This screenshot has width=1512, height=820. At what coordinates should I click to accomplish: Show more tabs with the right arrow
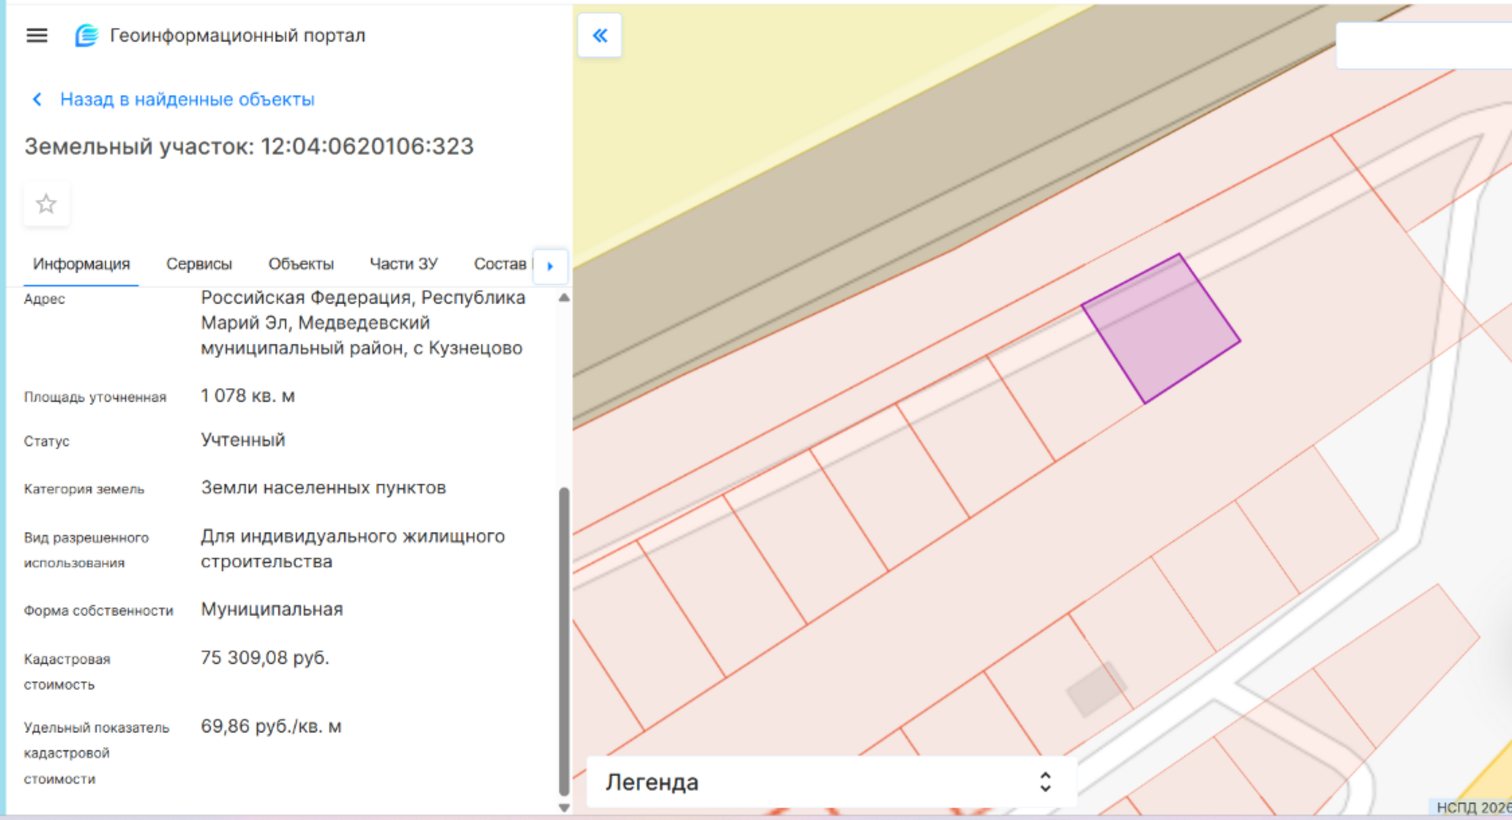[550, 266]
